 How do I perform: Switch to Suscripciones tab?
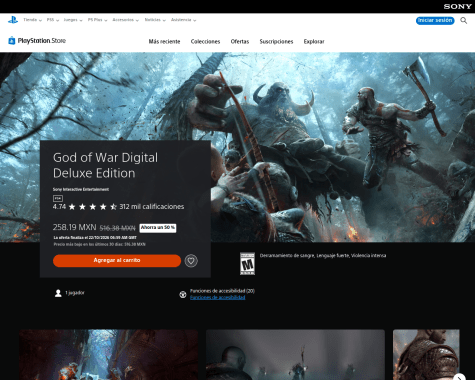pos(276,41)
